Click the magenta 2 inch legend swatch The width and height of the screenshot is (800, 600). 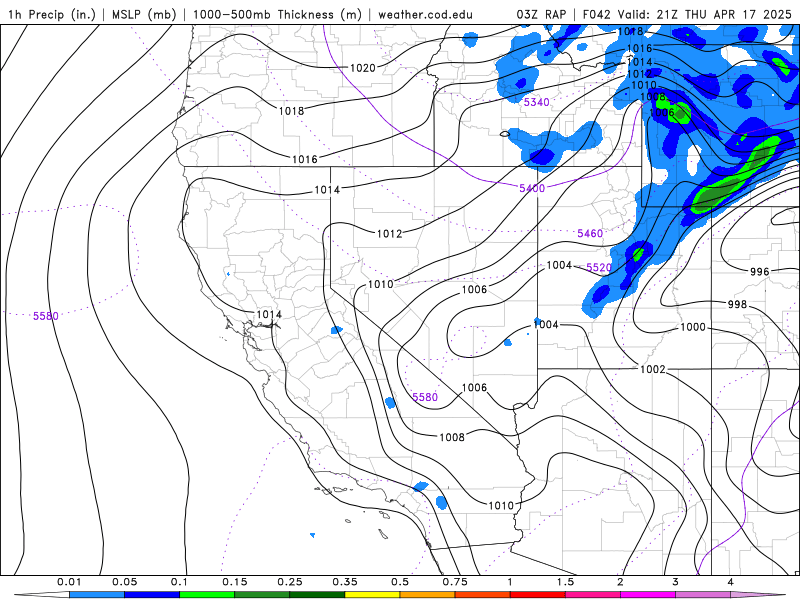648,595
